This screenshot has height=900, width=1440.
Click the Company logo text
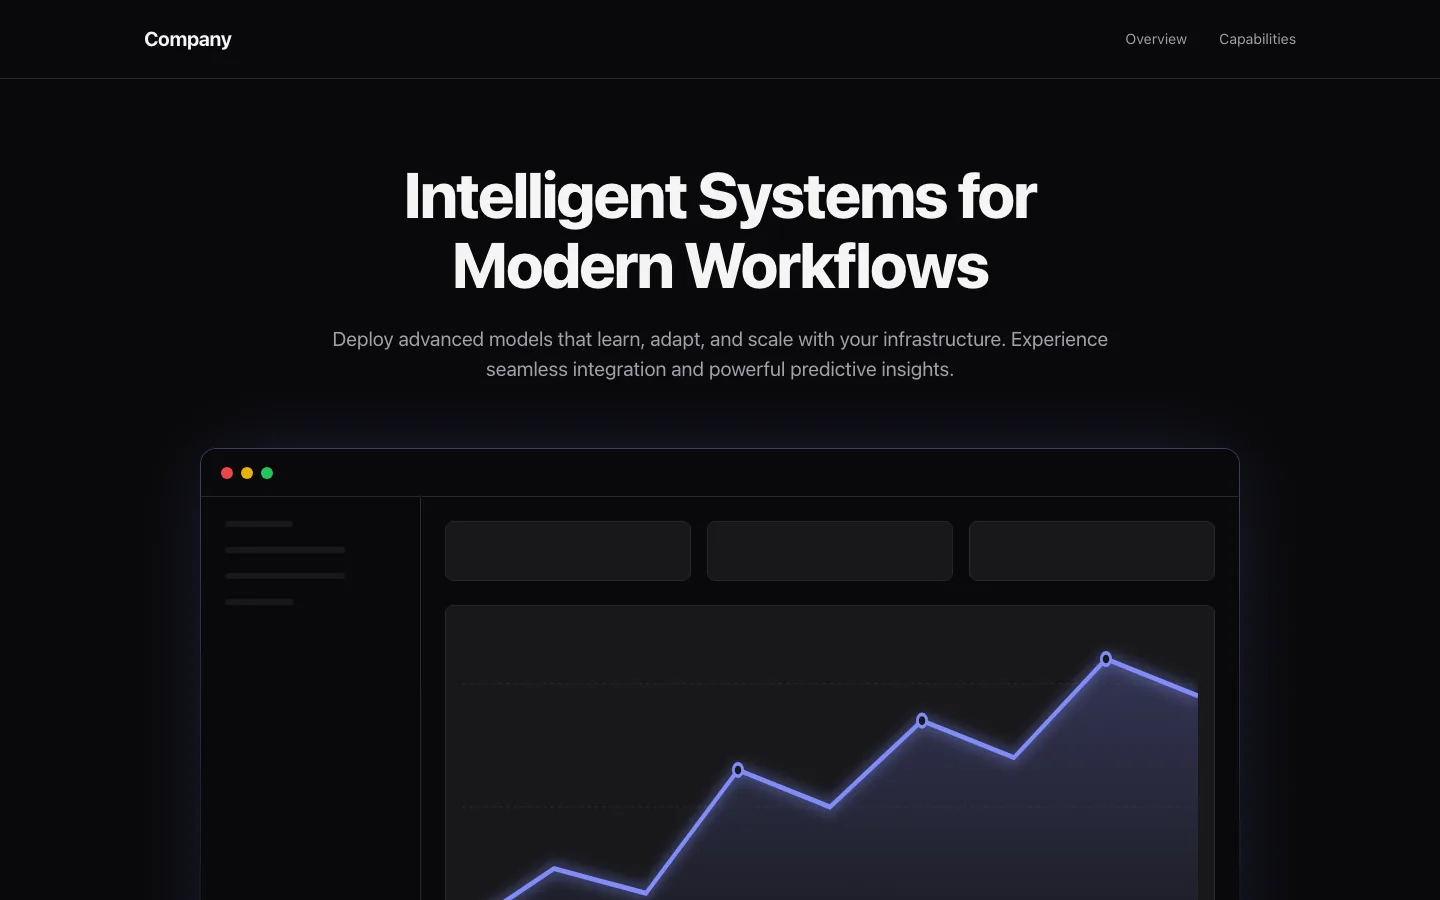pyautogui.click(x=188, y=39)
